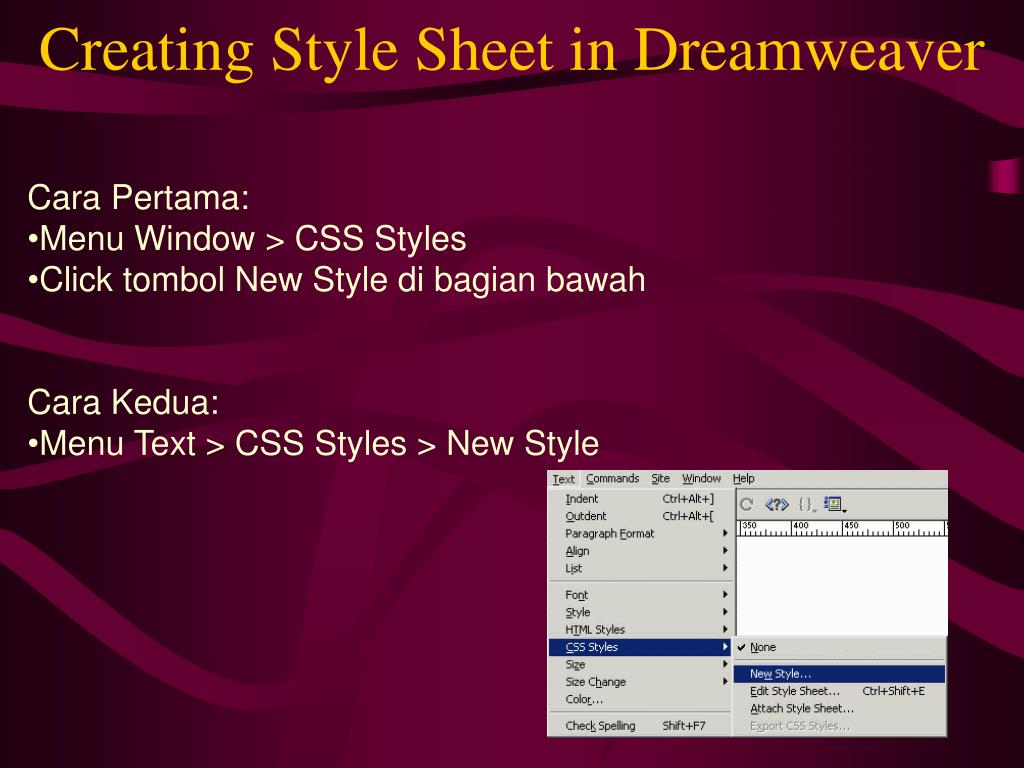Screen dimensions: 1024x768
Task: Open the Reference <?> icon
Action: click(x=776, y=504)
